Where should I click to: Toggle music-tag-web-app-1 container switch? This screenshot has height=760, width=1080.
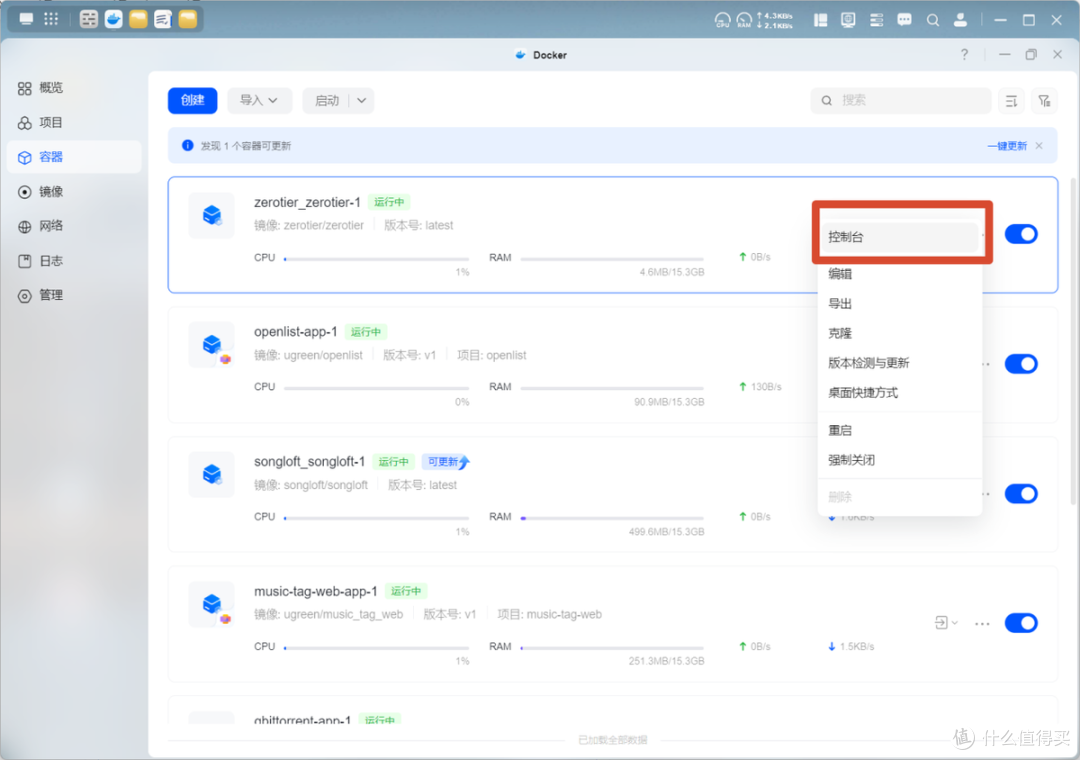(1021, 623)
